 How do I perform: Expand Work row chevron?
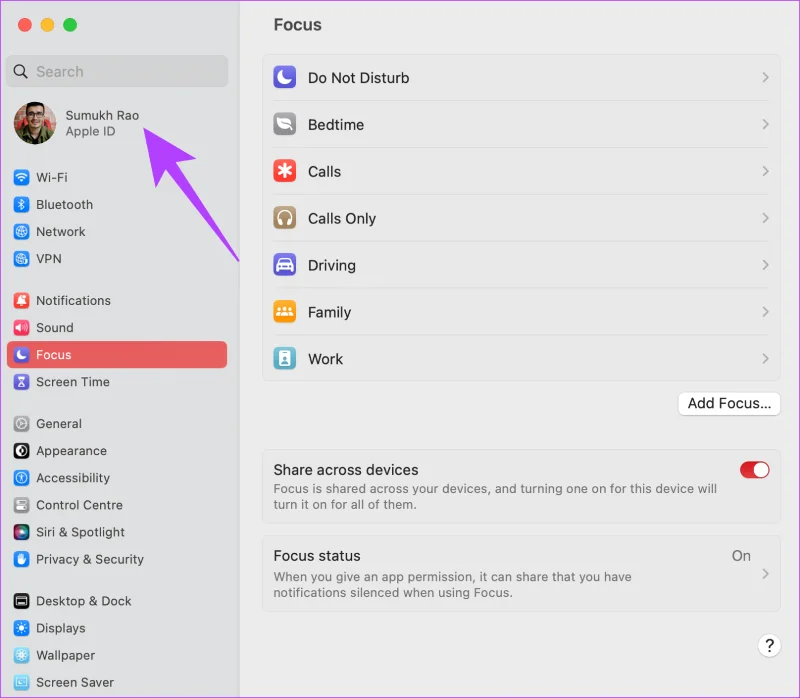pos(765,359)
